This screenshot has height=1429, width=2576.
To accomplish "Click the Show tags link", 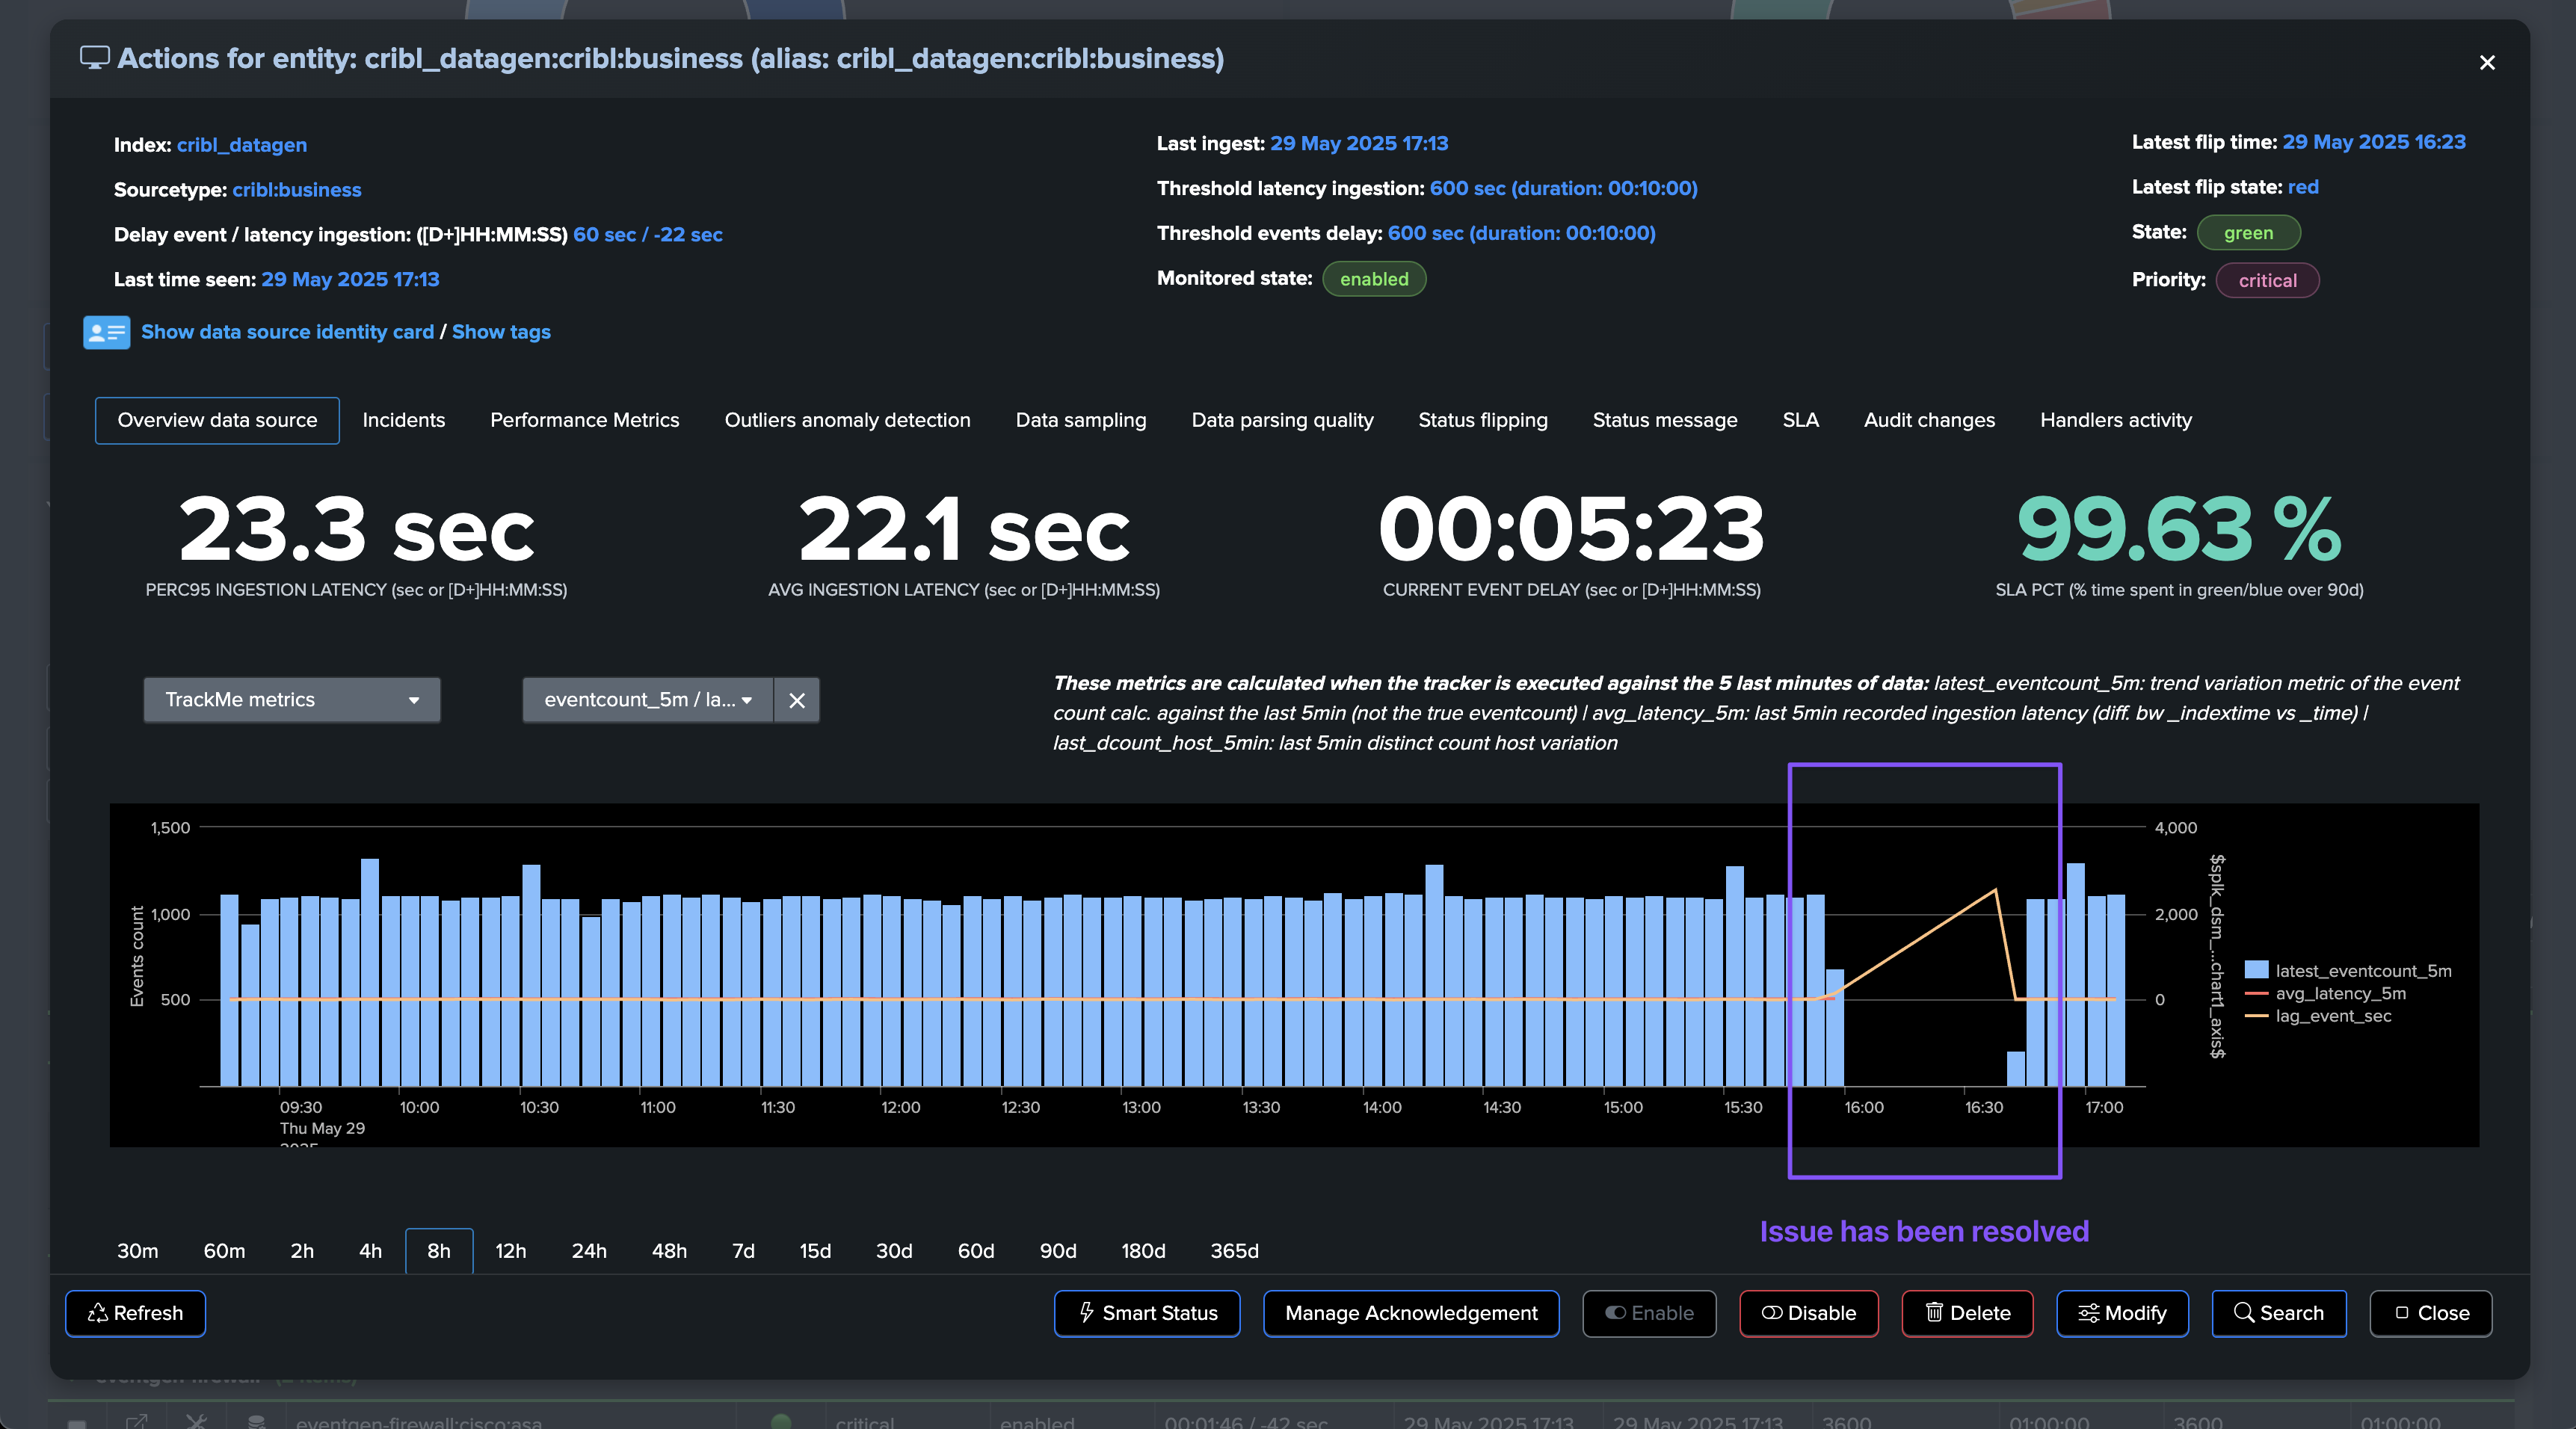I will (501, 332).
